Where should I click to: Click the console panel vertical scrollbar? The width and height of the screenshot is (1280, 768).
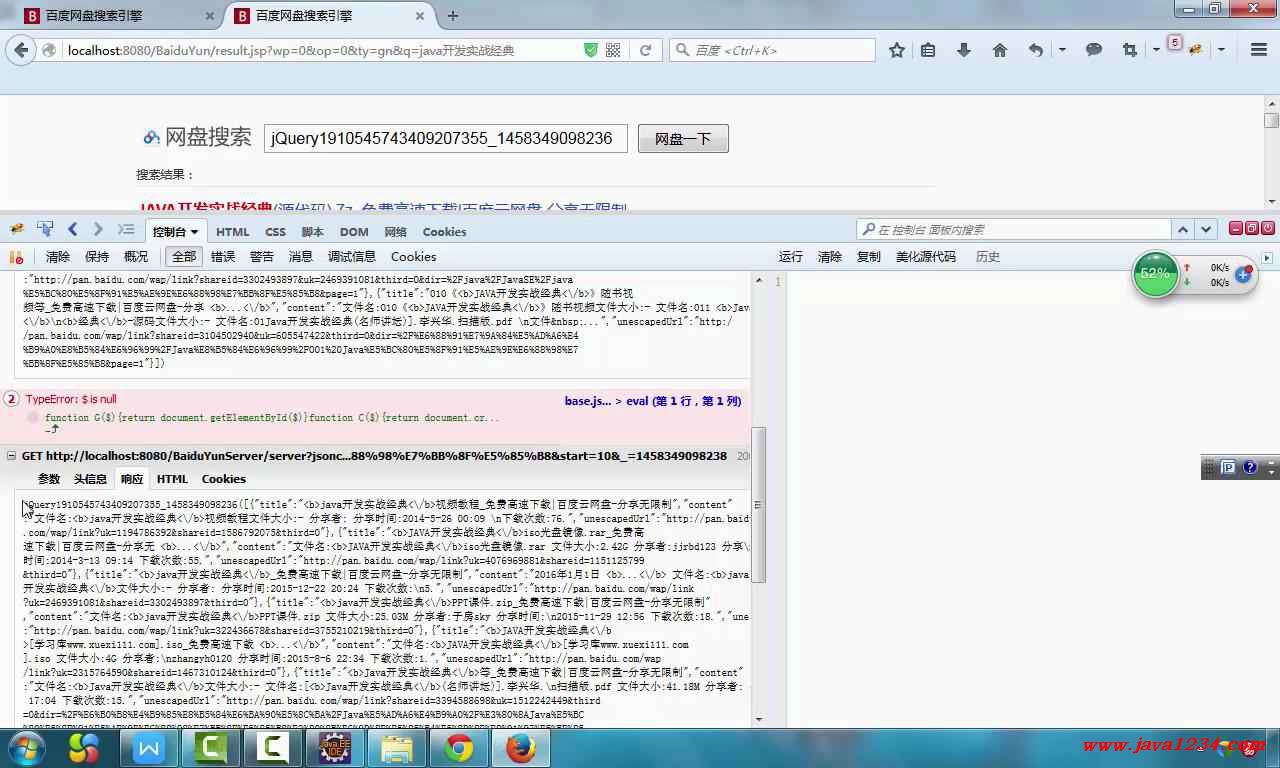point(759,505)
